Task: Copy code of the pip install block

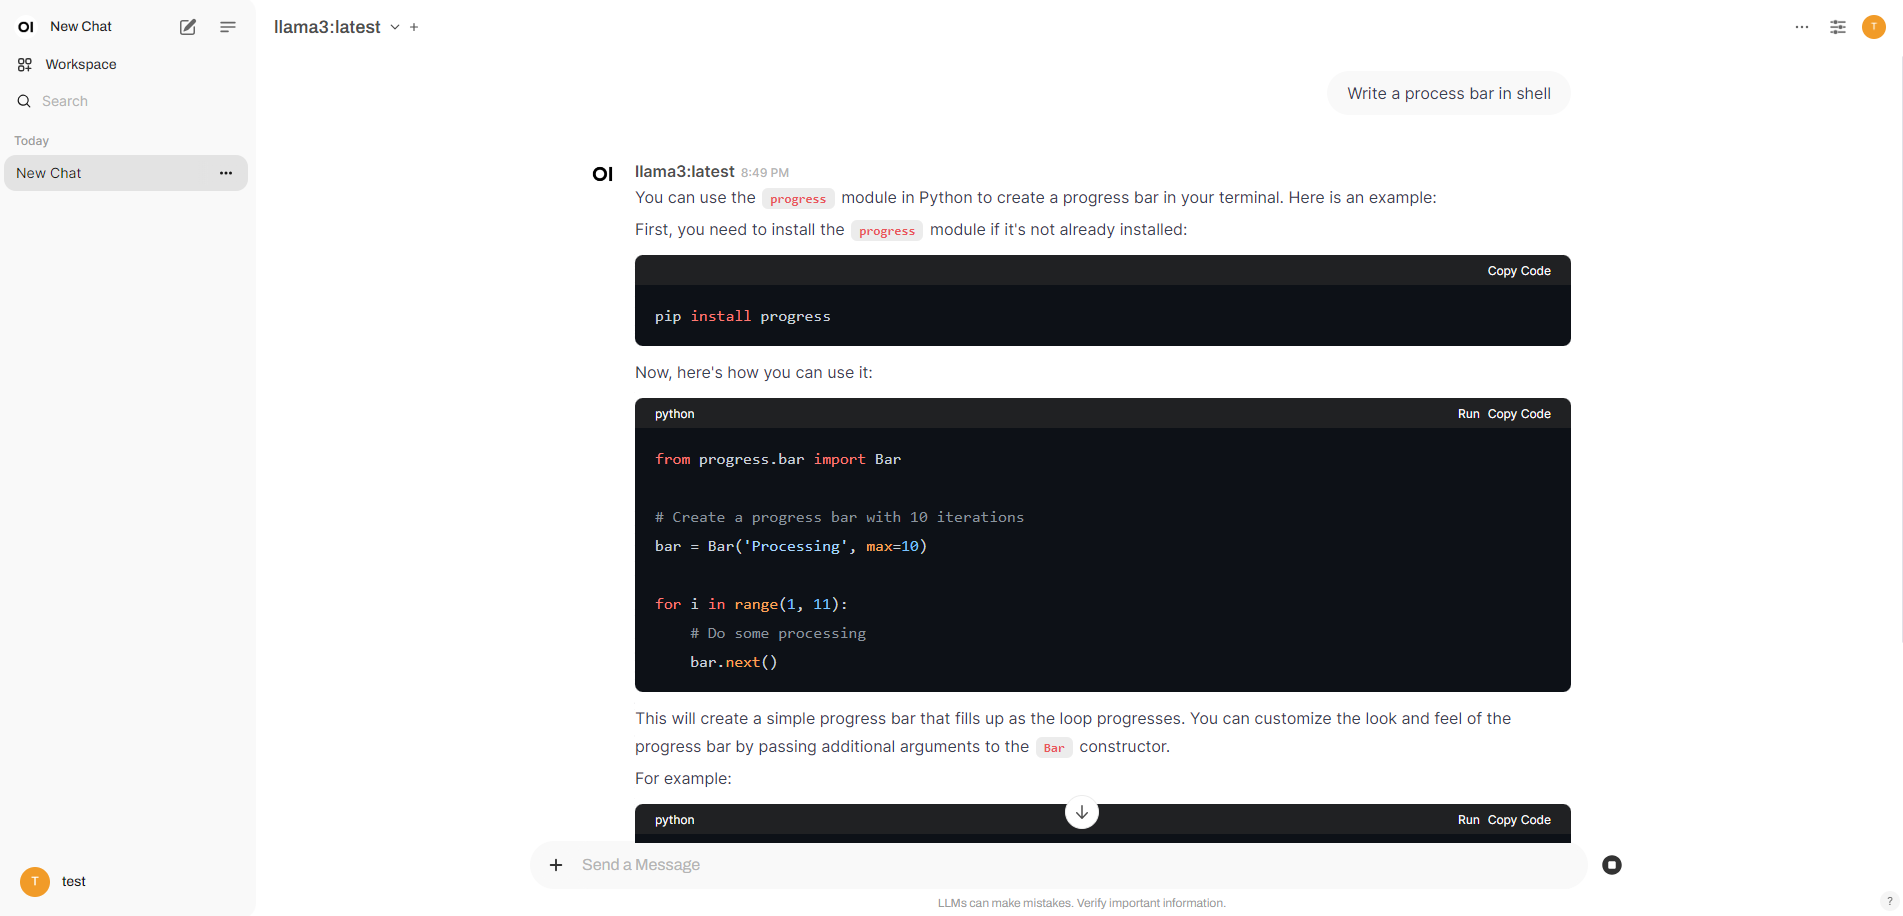Action: click(x=1519, y=271)
